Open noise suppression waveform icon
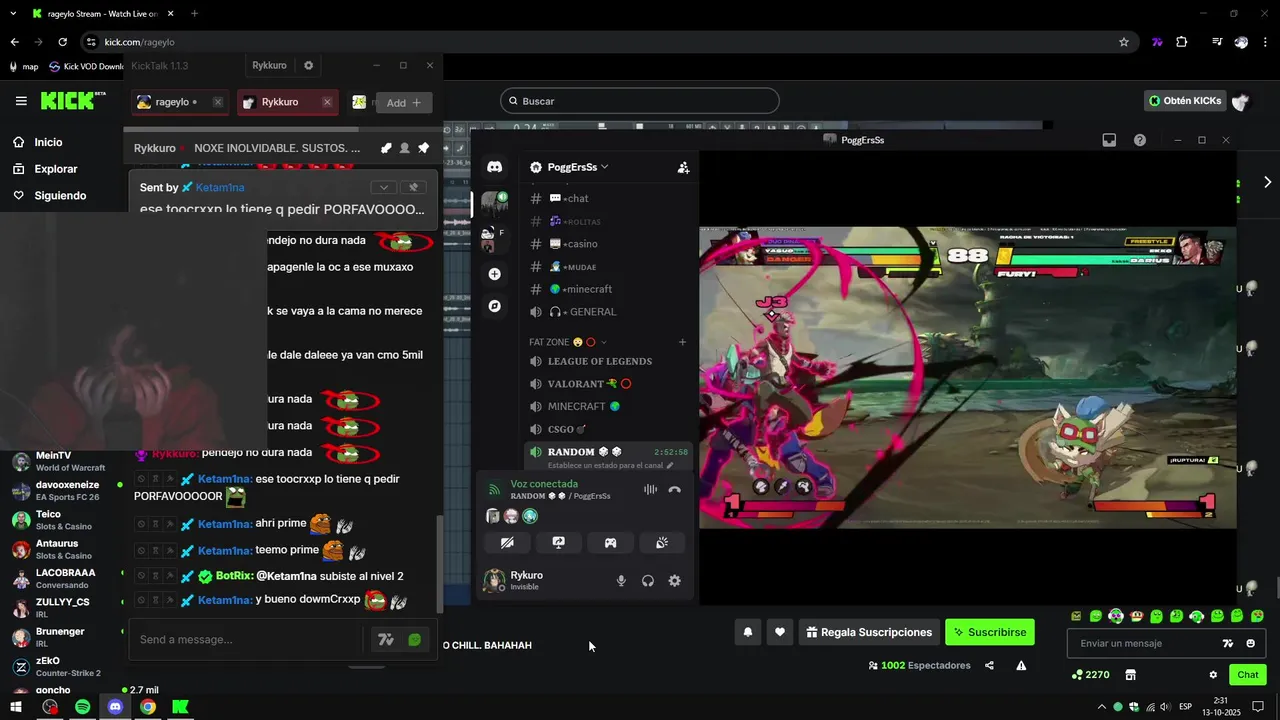 point(650,490)
